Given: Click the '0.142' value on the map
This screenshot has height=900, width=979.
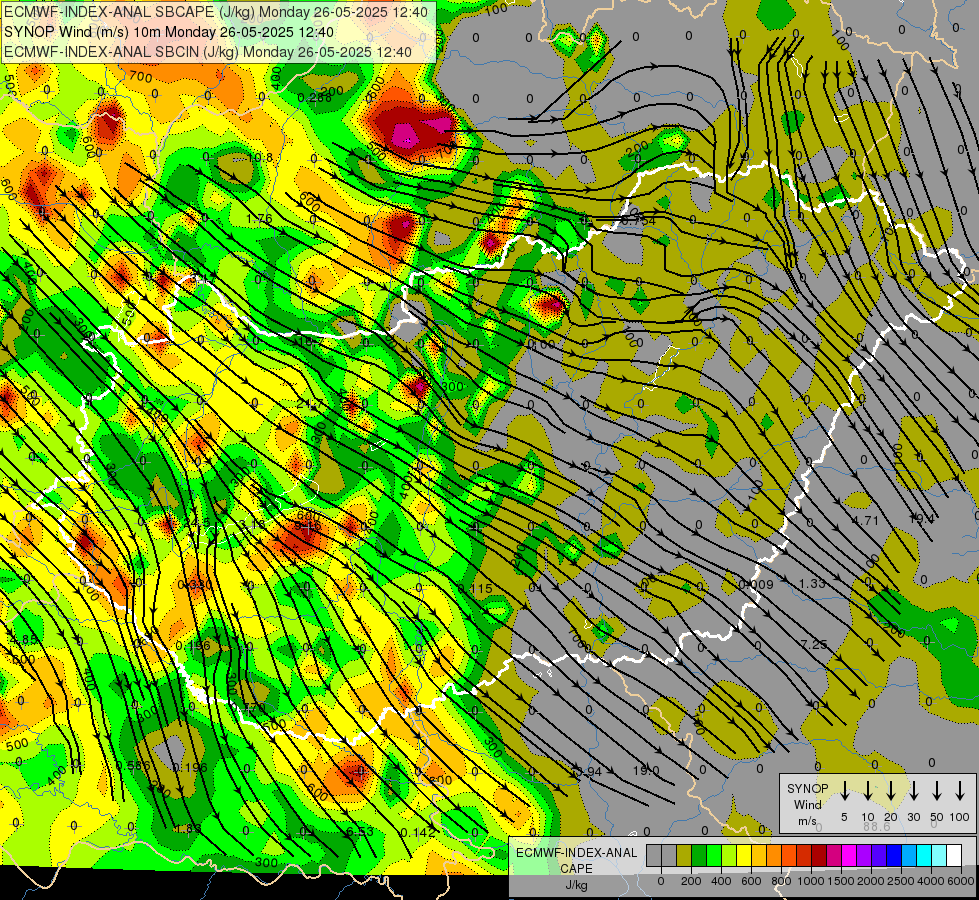Looking at the screenshot, I should pyautogui.click(x=418, y=832).
